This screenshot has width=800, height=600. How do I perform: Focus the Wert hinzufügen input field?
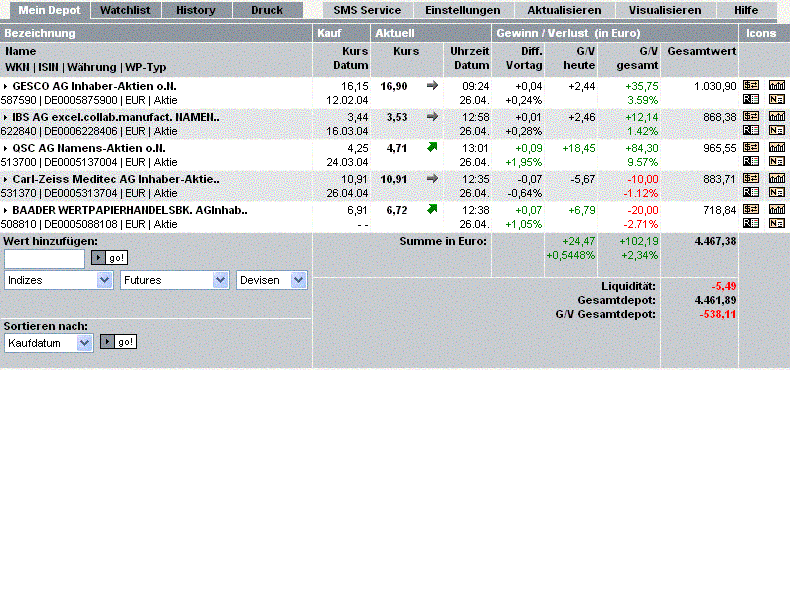coord(44,259)
